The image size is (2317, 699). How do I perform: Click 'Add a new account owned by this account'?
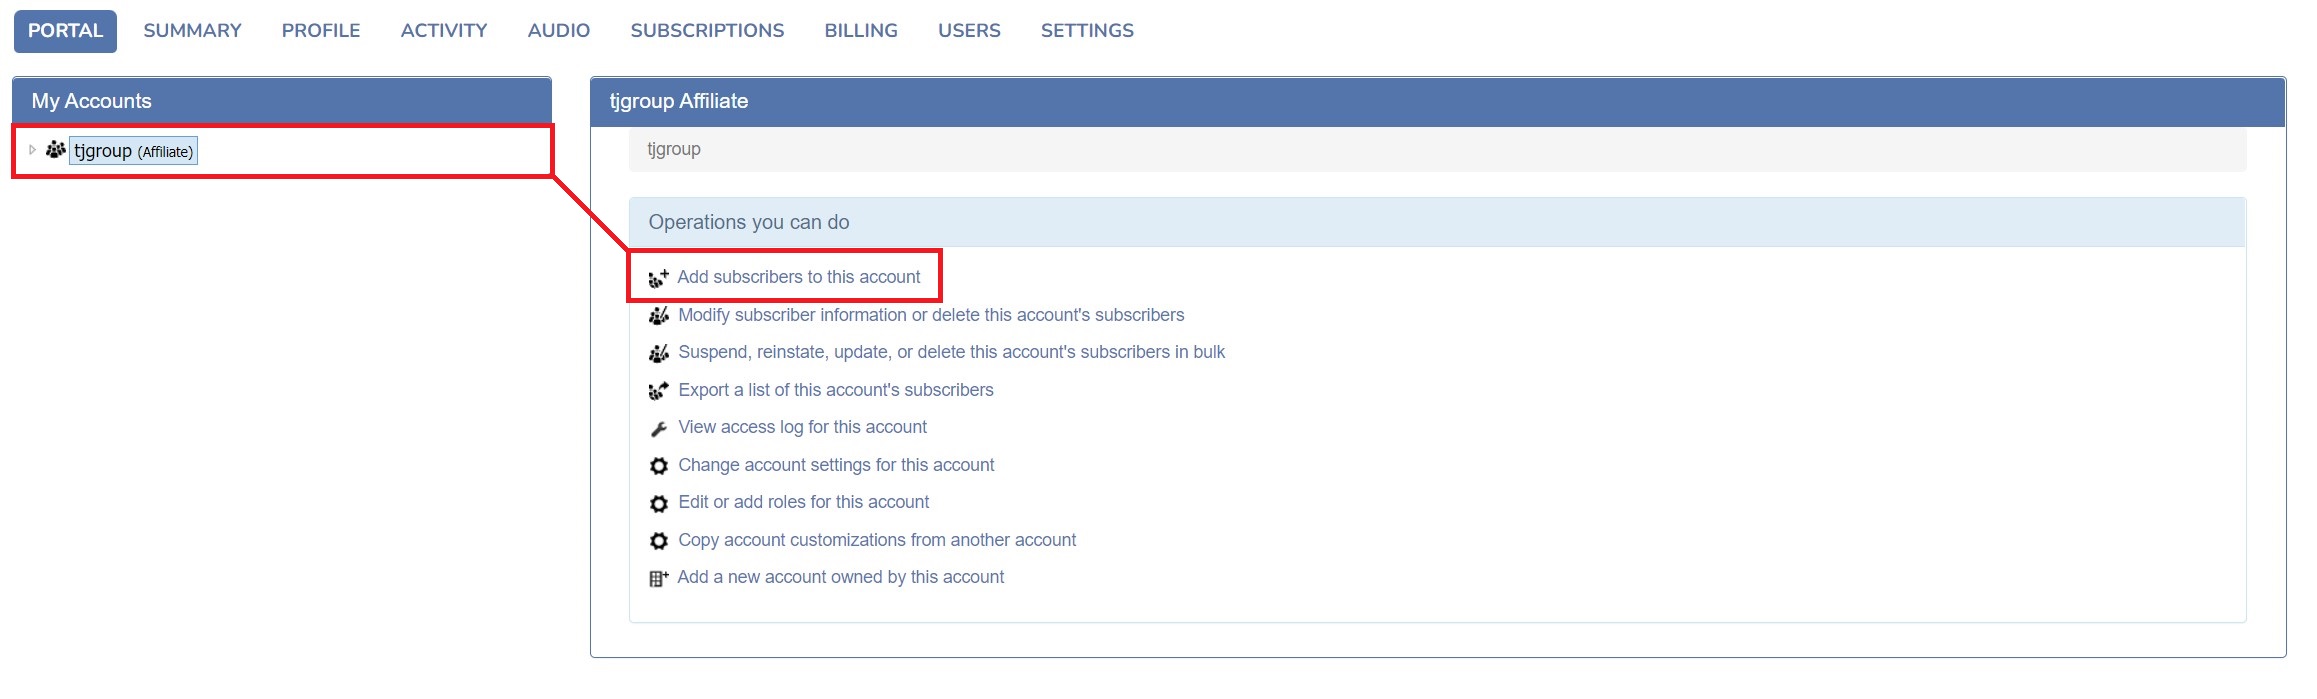point(840,577)
